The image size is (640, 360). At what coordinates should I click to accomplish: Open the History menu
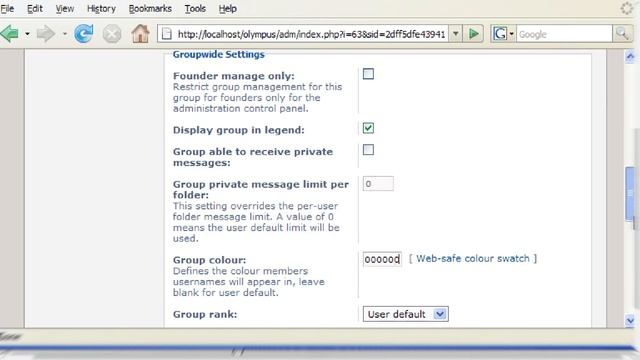point(101,9)
